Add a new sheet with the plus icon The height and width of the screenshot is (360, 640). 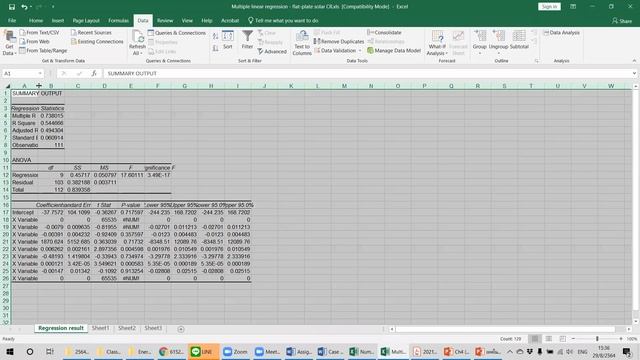[x=181, y=329]
